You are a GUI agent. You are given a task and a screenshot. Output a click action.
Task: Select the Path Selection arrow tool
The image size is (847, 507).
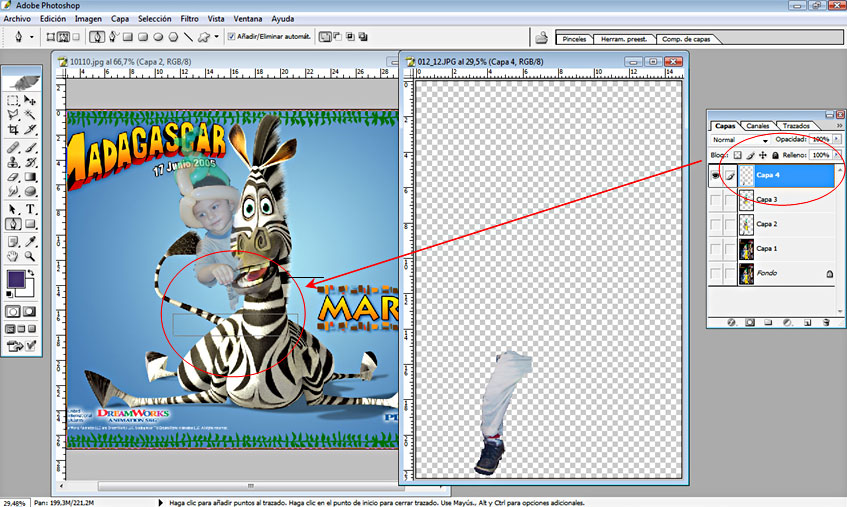pyautogui.click(x=12, y=209)
